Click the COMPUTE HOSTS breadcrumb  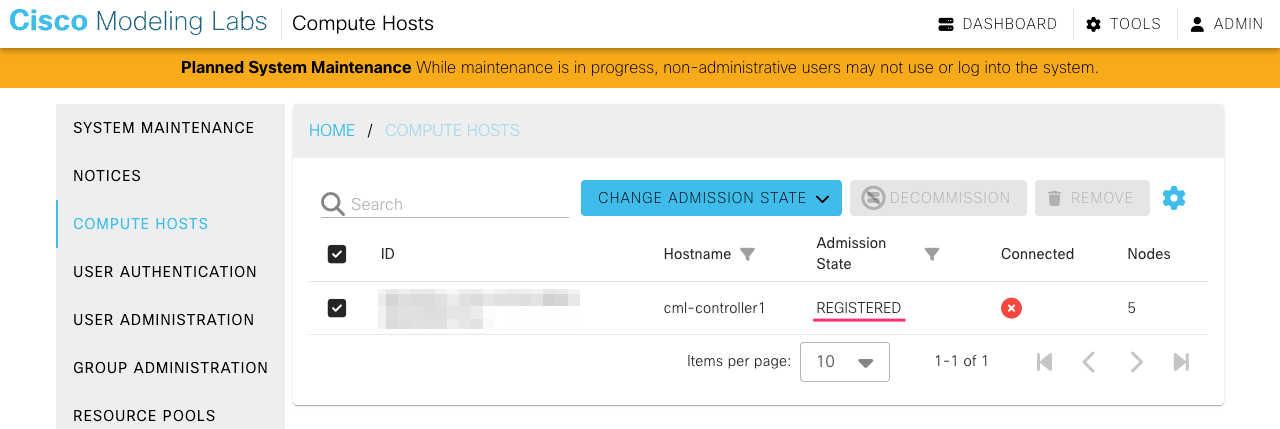[452, 131]
